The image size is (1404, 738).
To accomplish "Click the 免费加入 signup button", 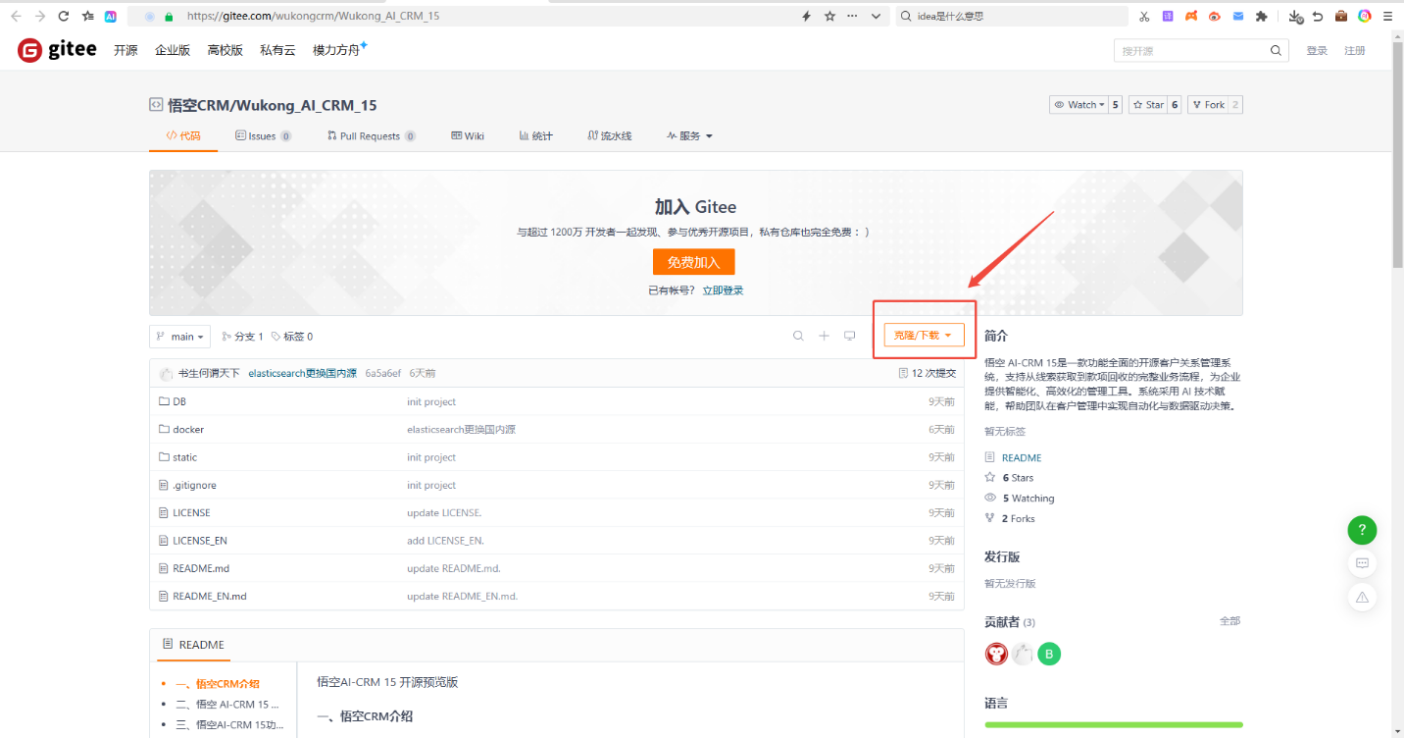I will click(x=694, y=261).
